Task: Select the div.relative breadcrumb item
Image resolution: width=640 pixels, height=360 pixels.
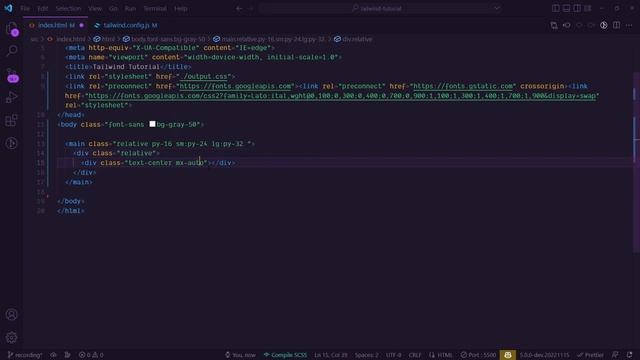Action: tap(357, 39)
